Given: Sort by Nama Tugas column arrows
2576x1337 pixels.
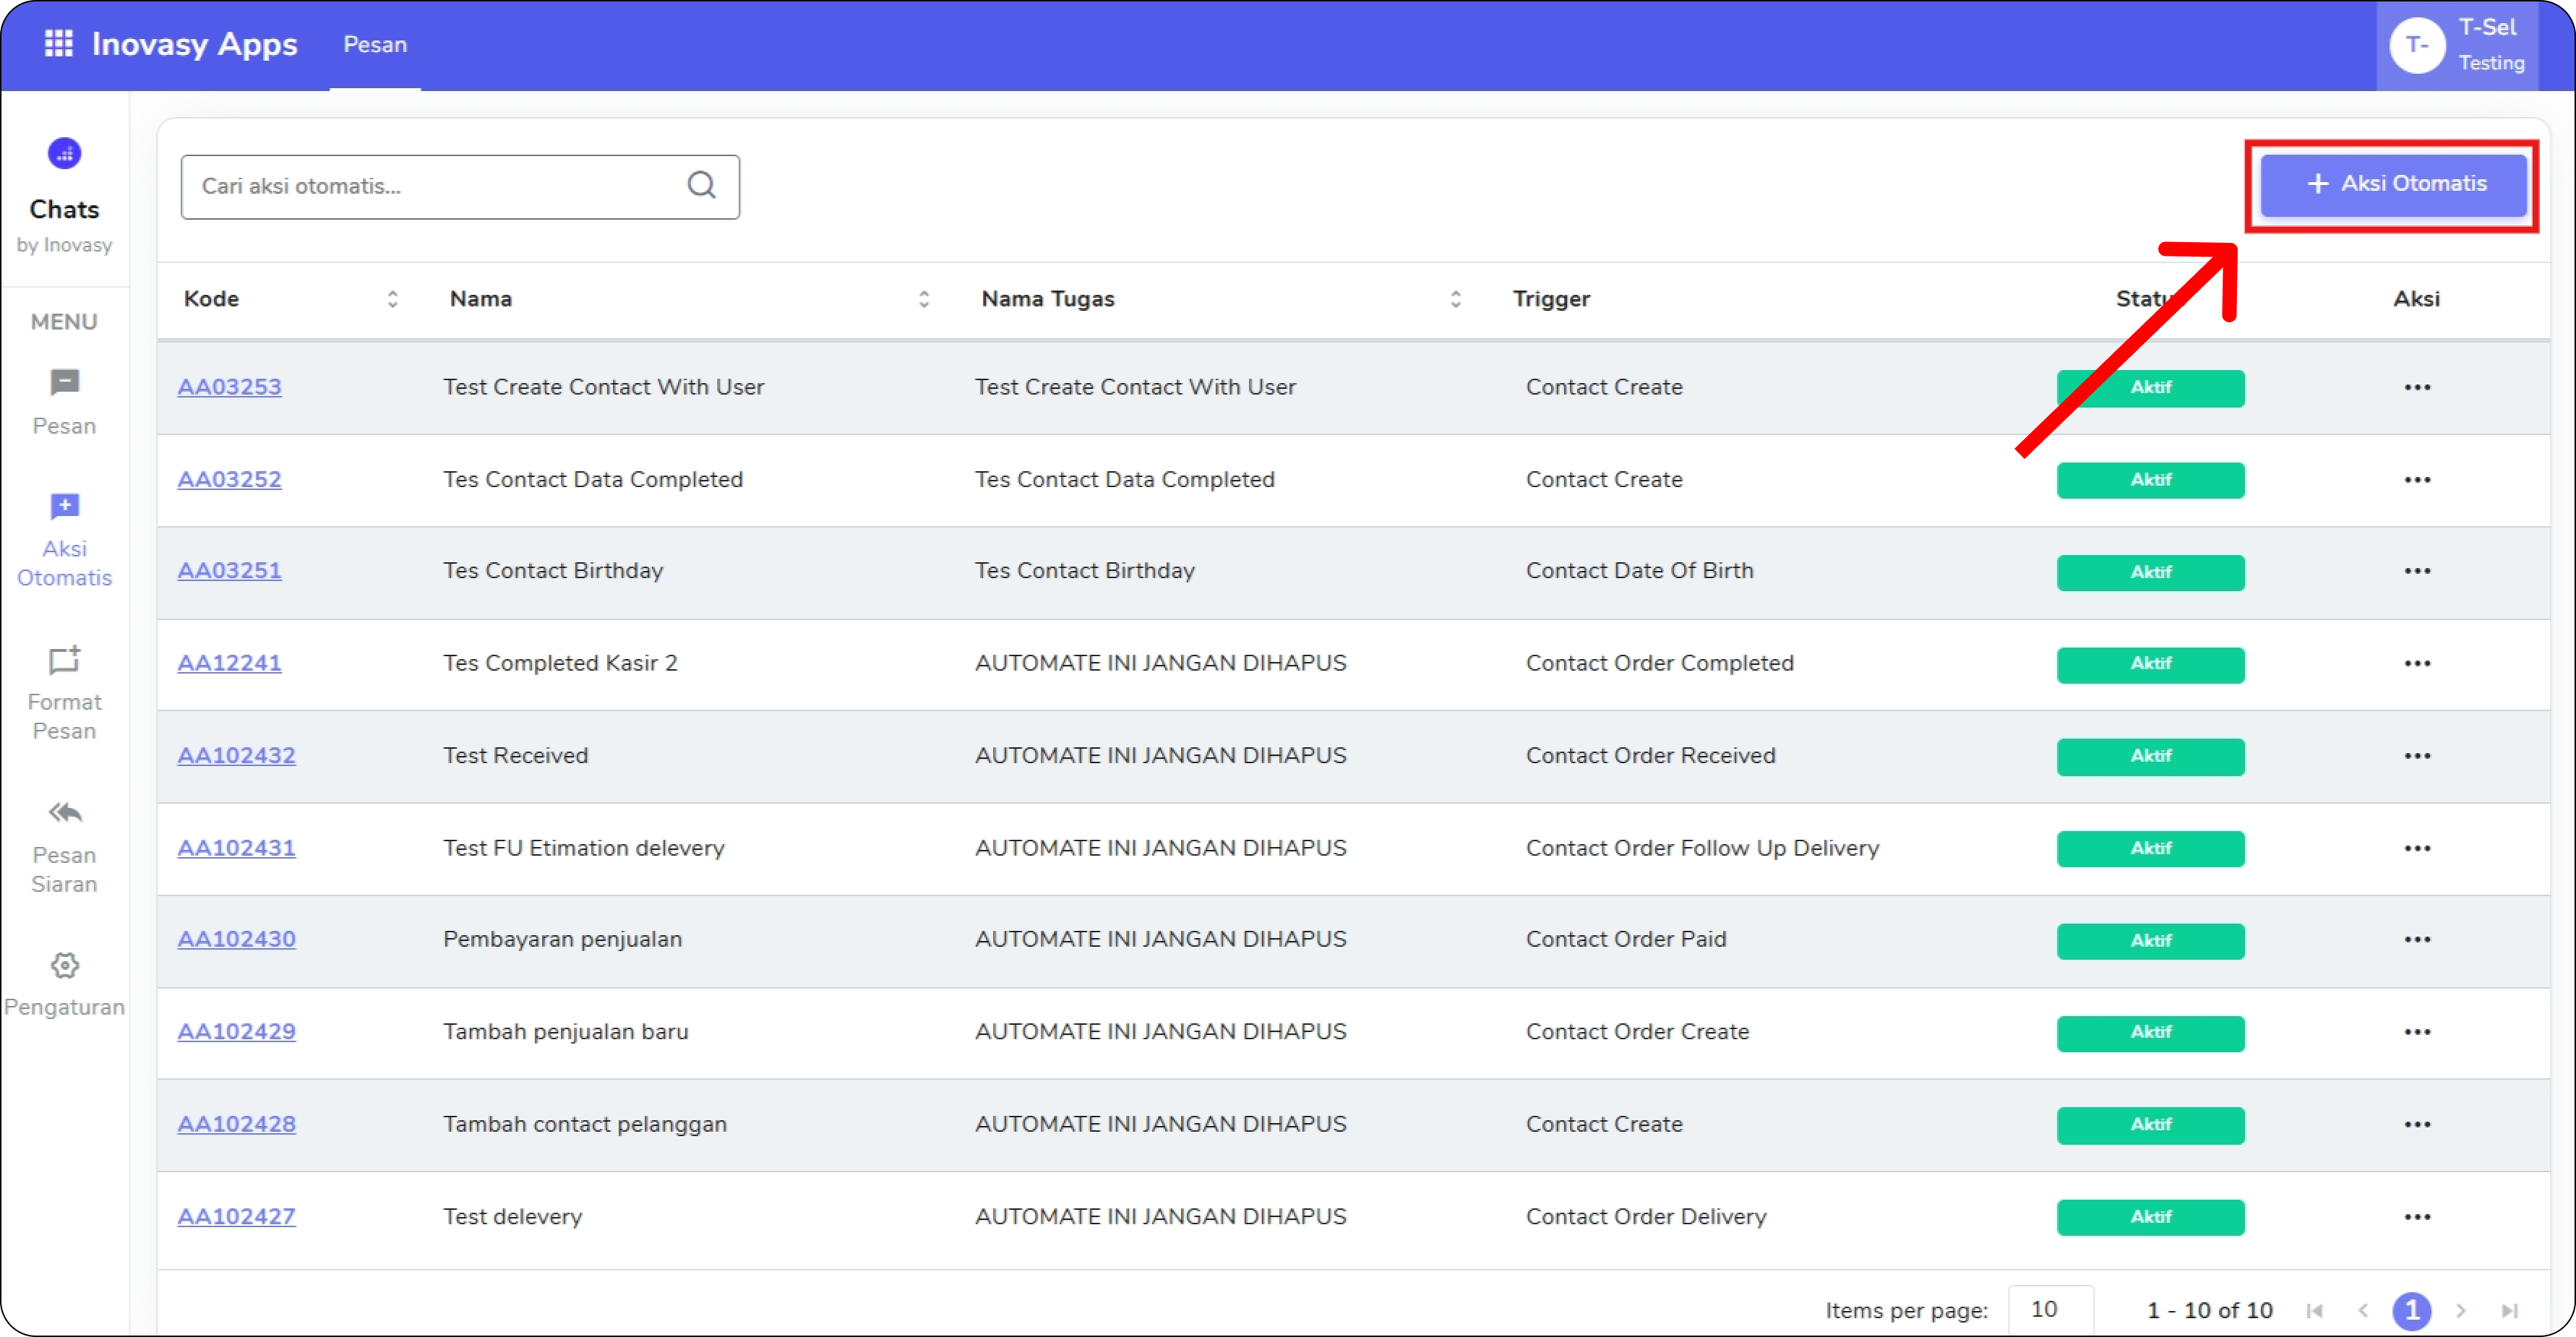Looking at the screenshot, I should pyautogui.click(x=1455, y=299).
